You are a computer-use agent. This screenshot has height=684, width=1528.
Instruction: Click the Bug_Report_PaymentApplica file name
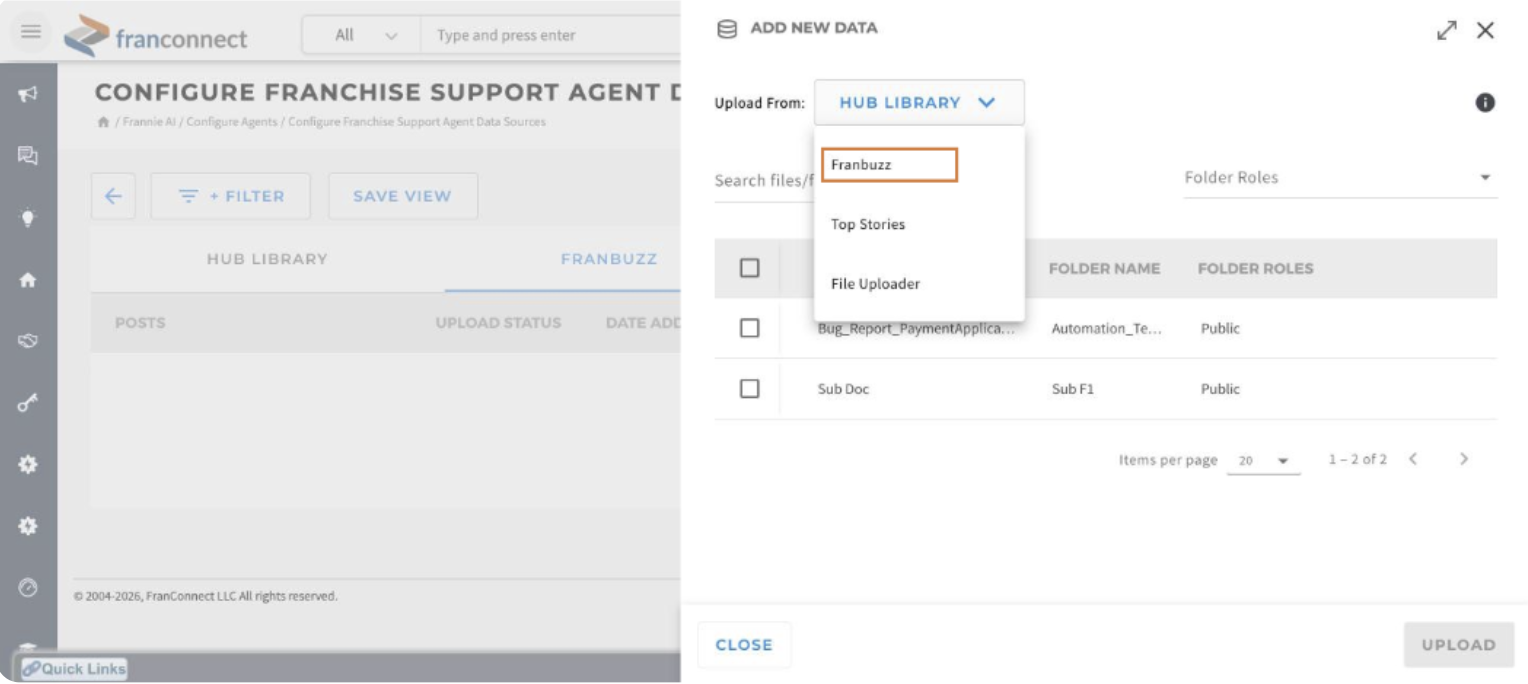pos(916,329)
